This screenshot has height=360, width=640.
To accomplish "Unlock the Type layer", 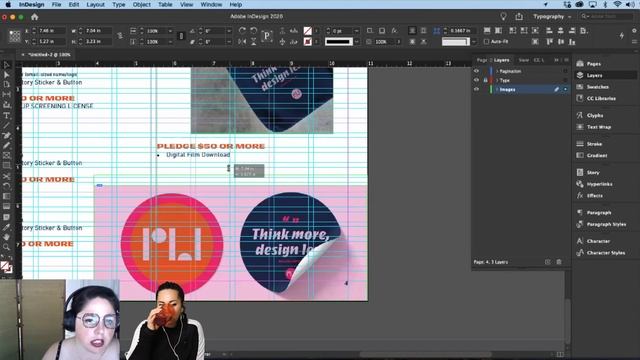I will 485,80.
